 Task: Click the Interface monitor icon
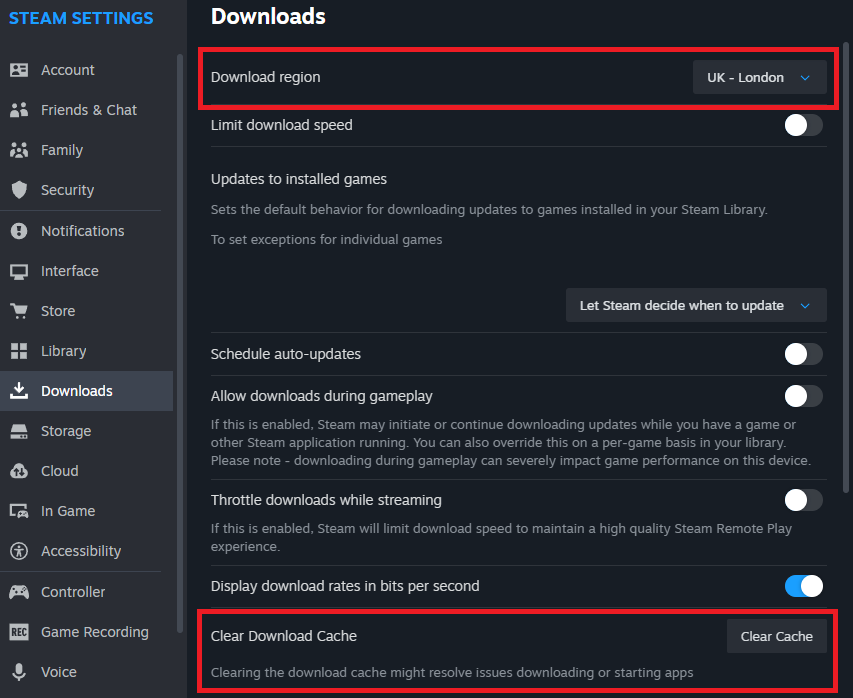click(x=19, y=271)
